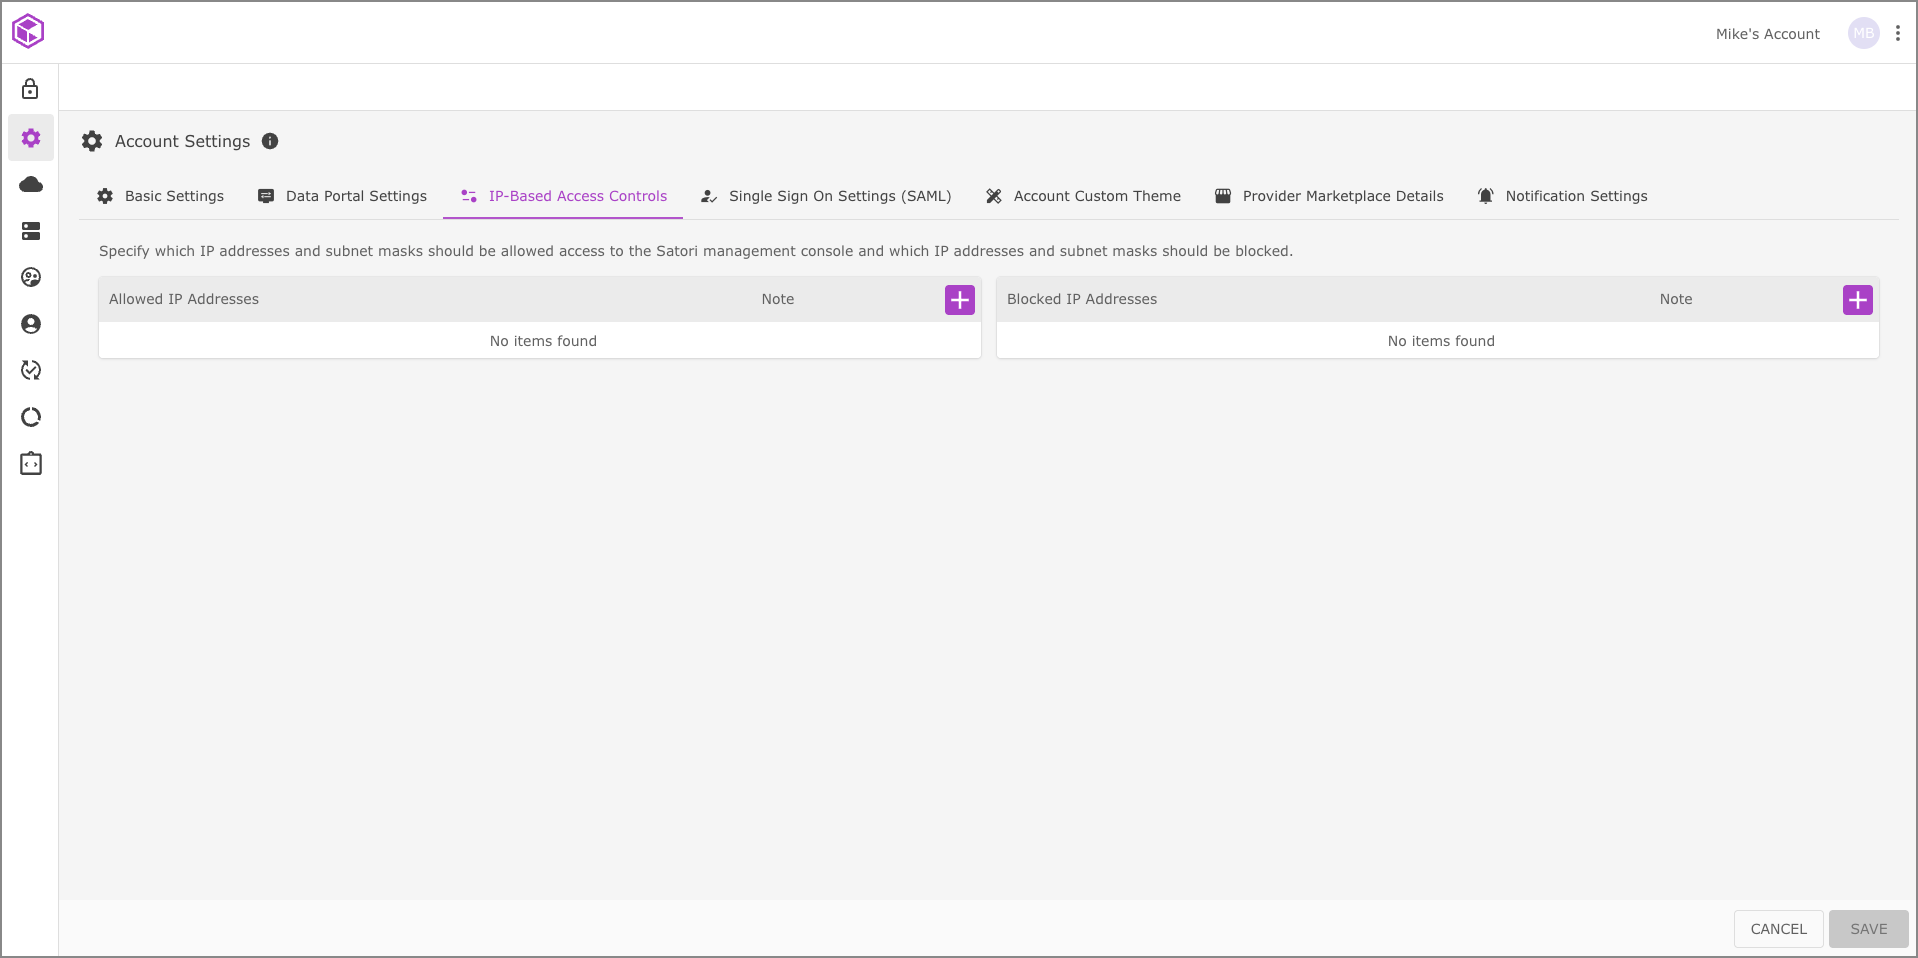Screen dimensions: 1918x958
Task: Open the donut chart sidebar icon
Action: [31, 417]
